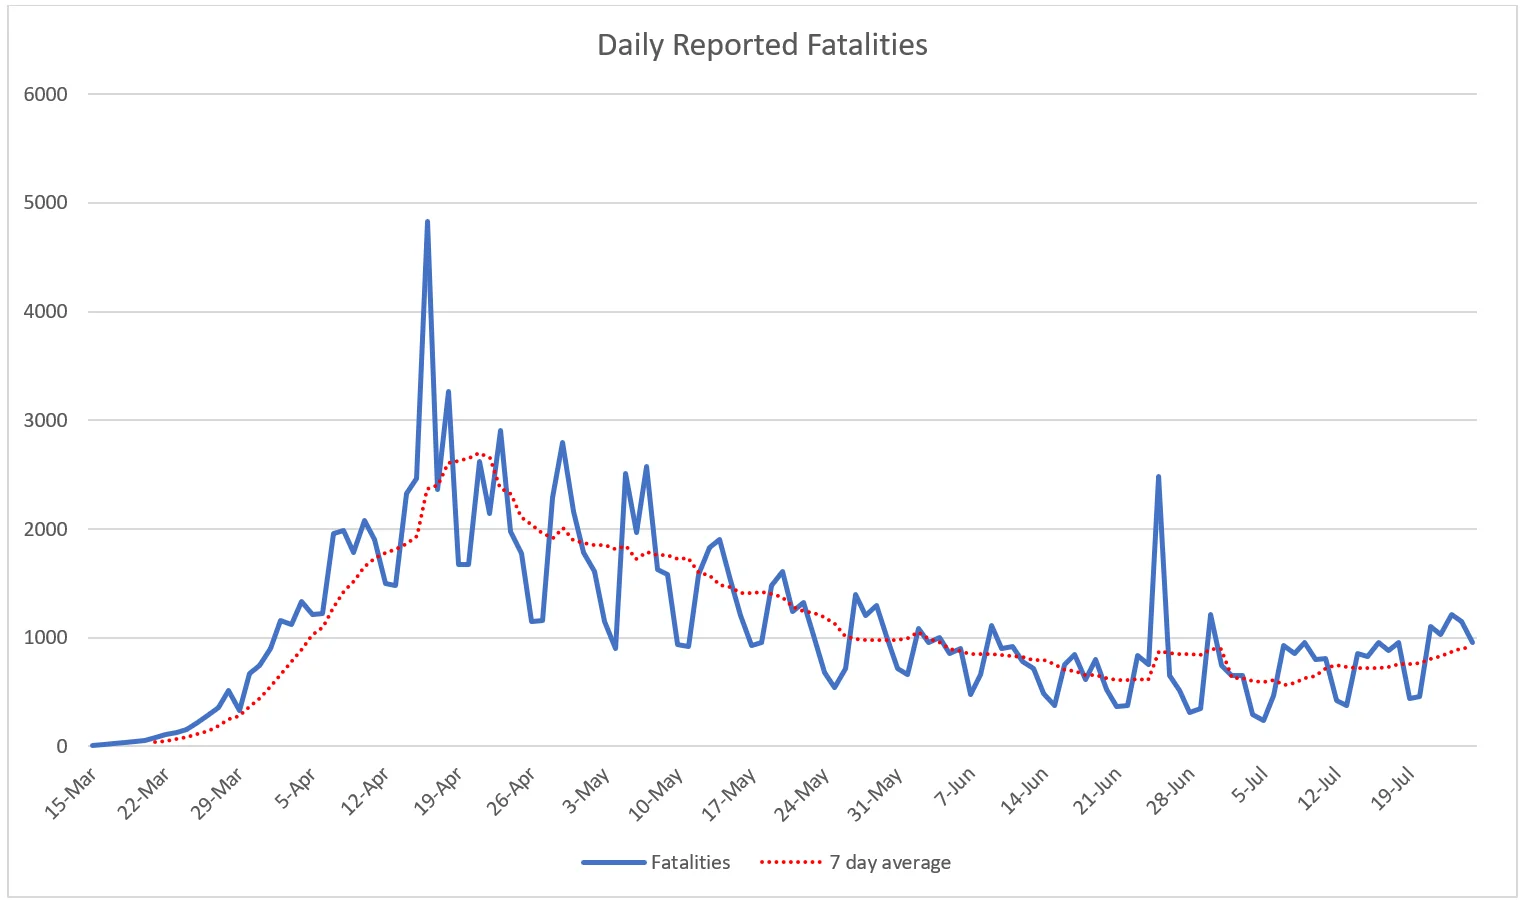Click the 22-Mar date axis label
This screenshot has width=1521, height=903.
point(144,794)
